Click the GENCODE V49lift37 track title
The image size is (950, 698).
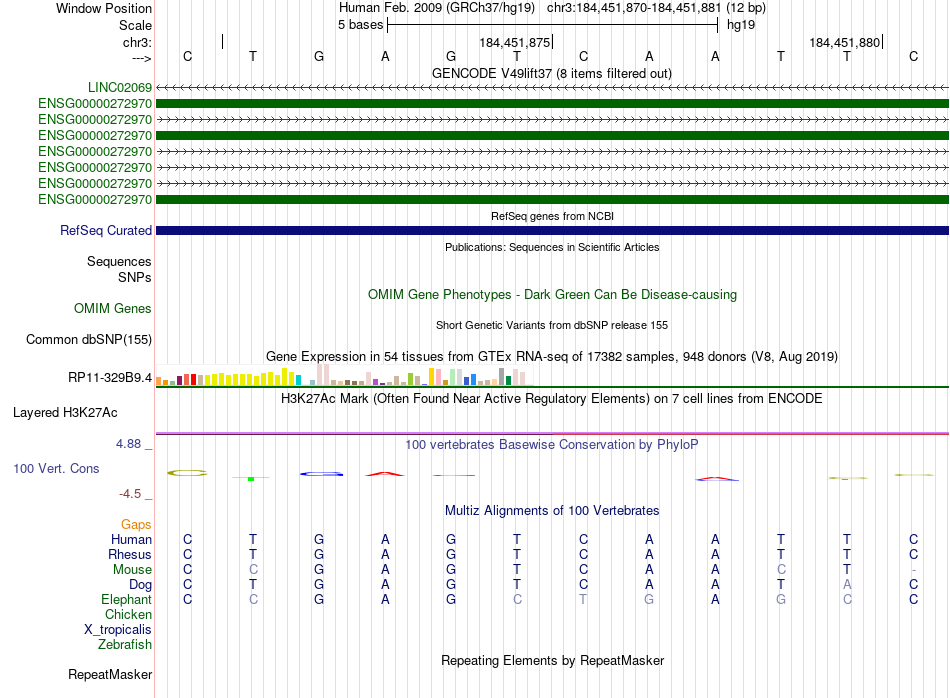[x=551, y=73]
